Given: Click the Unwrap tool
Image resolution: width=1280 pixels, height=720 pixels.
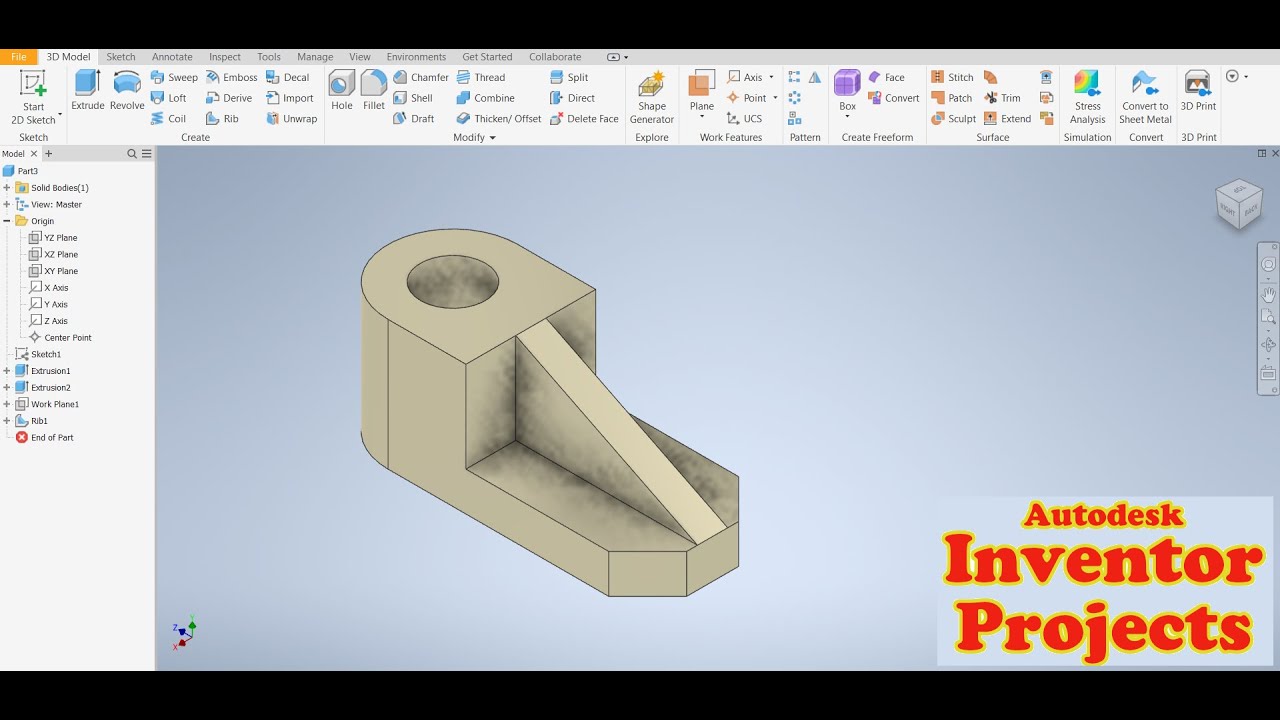Looking at the screenshot, I should pyautogui.click(x=292, y=118).
